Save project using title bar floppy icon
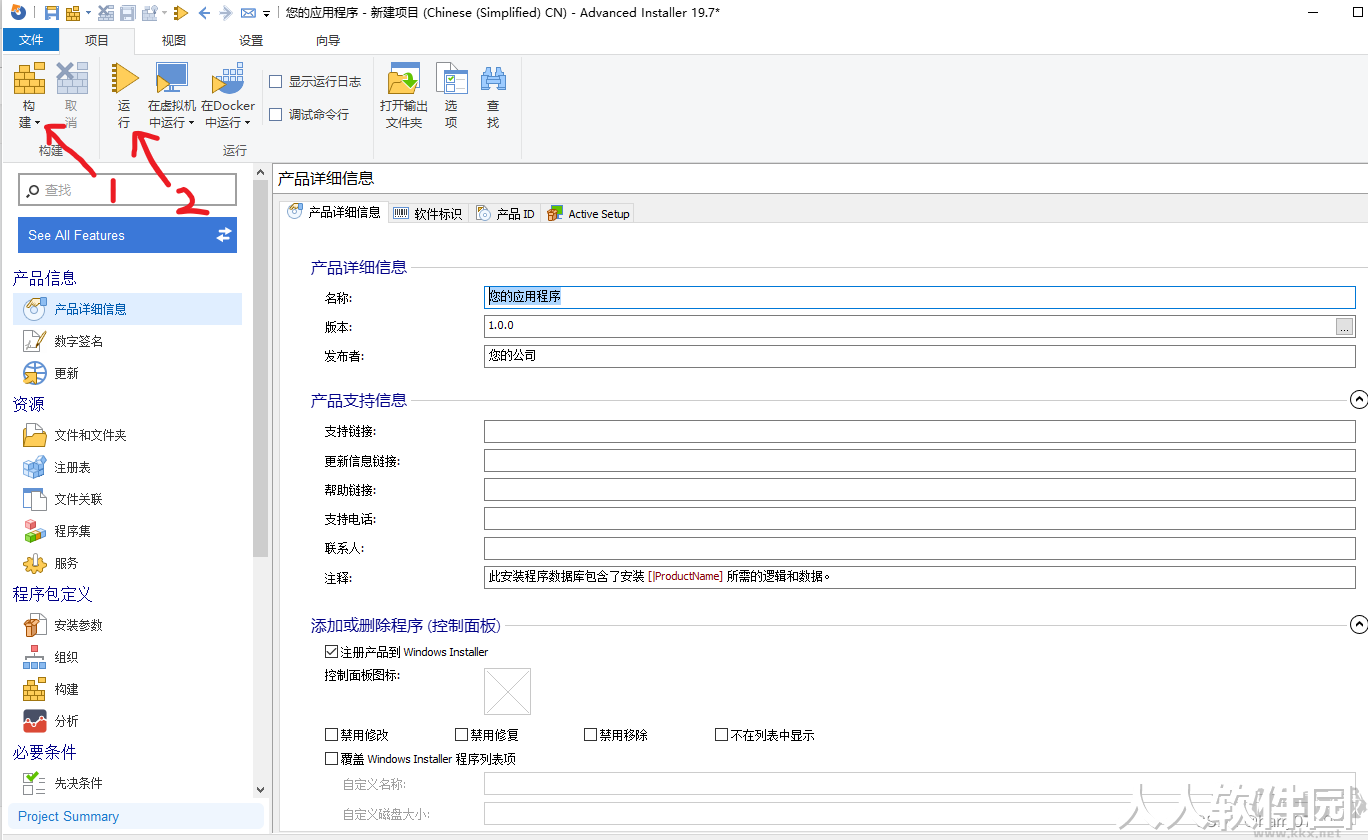 (x=51, y=13)
